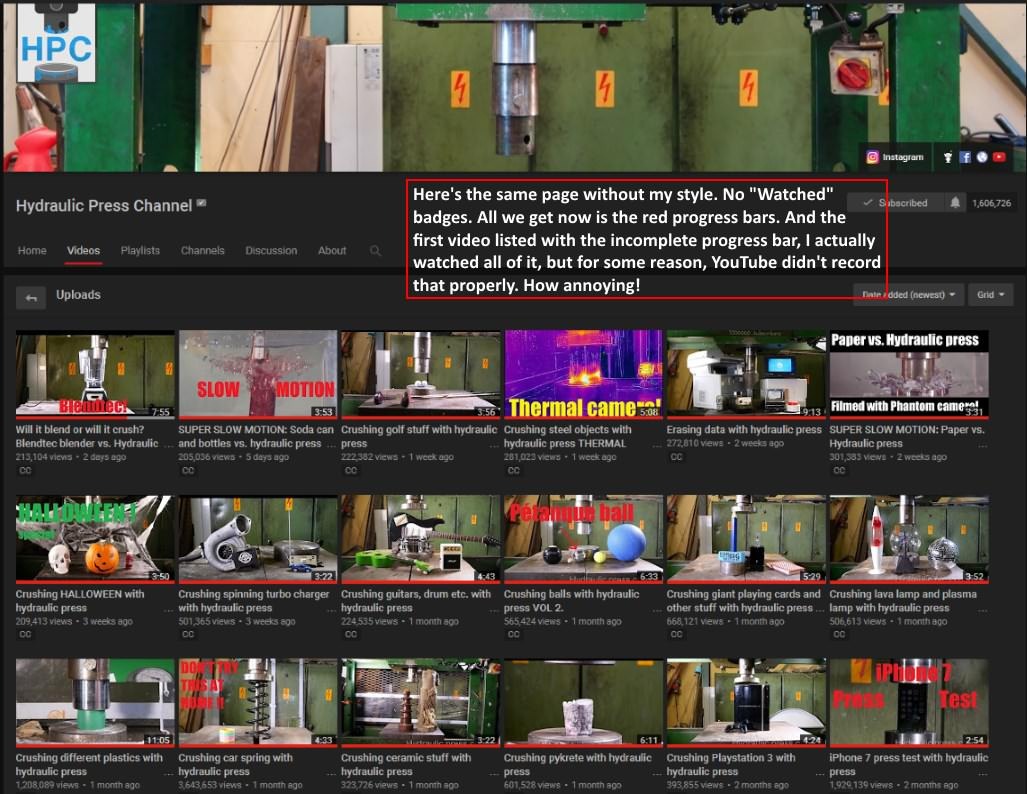Screen dimensions: 1027x794
Task: Click the 1,606,726 subscriber count
Action: 991,203
